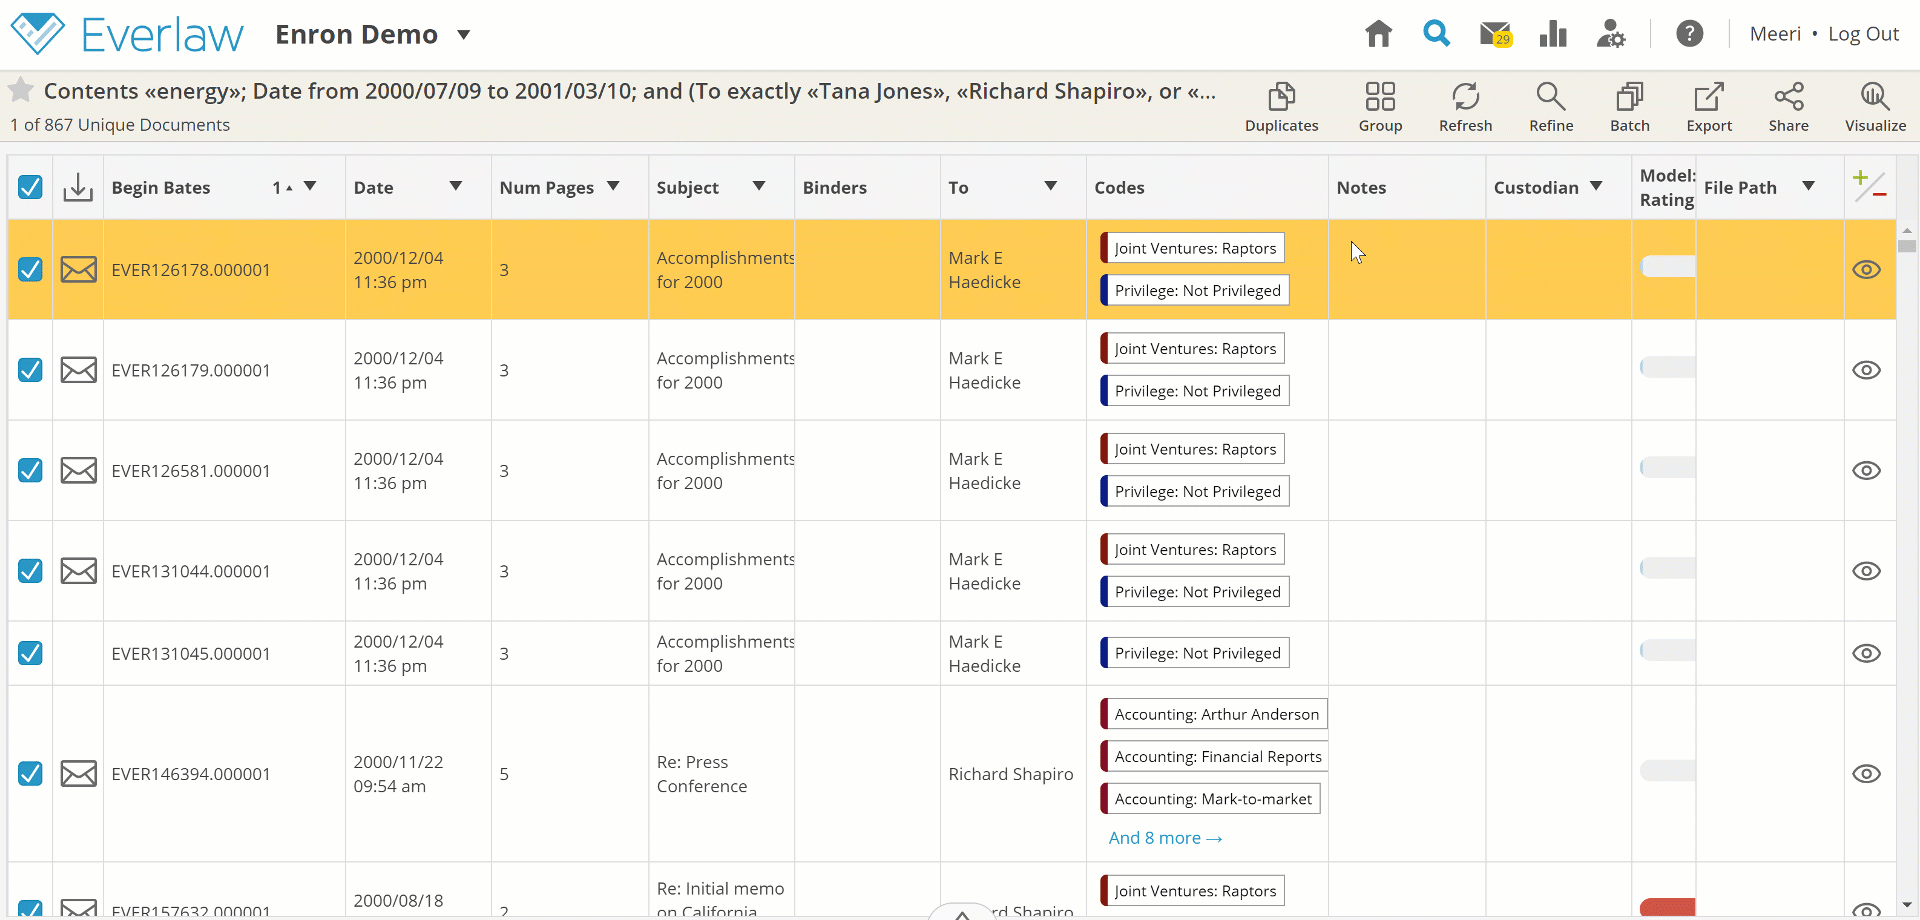The width and height of the screenshot is (1920, 920).
Task: Click the eye preview for EVER131045.000001
Action: point(1866,653)
